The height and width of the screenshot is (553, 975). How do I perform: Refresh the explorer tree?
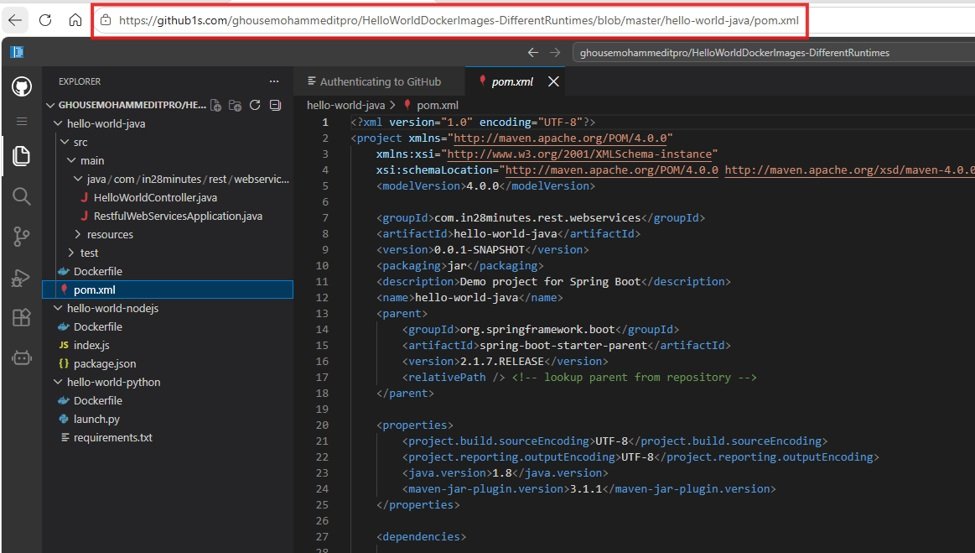tap(255, 105)
